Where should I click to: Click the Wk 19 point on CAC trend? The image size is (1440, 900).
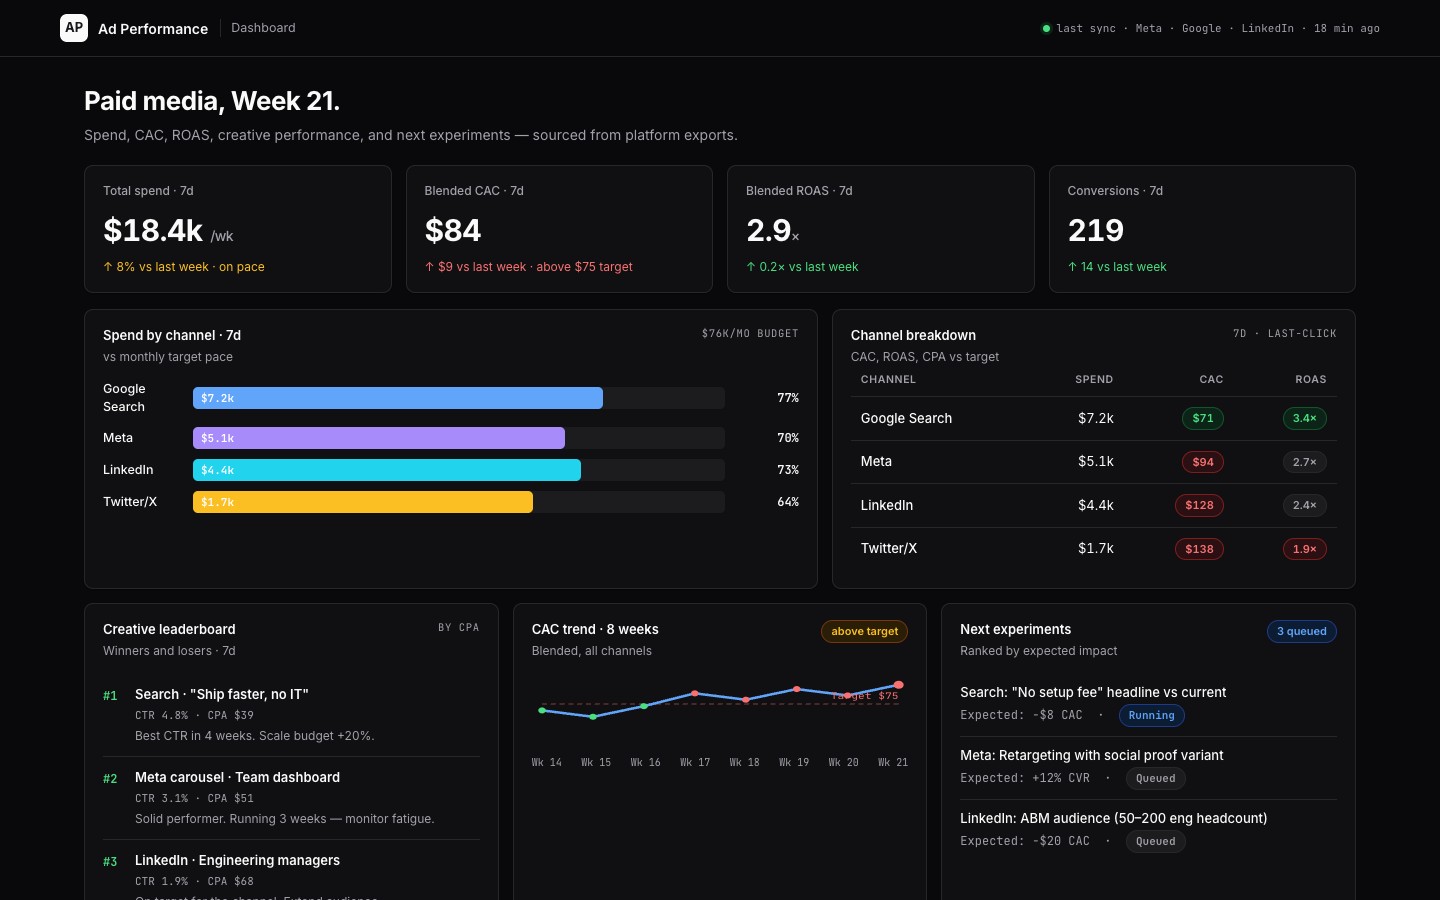[x=797, y=689]
